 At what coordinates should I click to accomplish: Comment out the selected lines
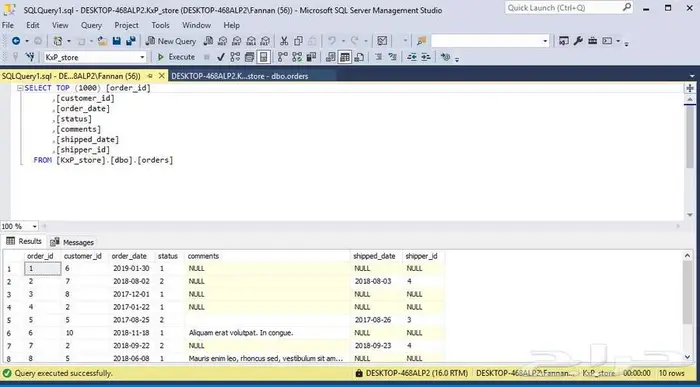pos(379,57)
